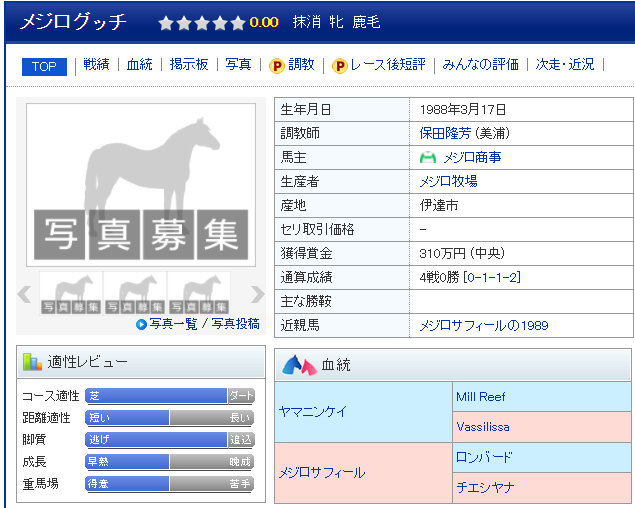This screenshot has width=635, height=508.
Task: Open relative メジロサフィールの1989 link
Action: (484, 325)
